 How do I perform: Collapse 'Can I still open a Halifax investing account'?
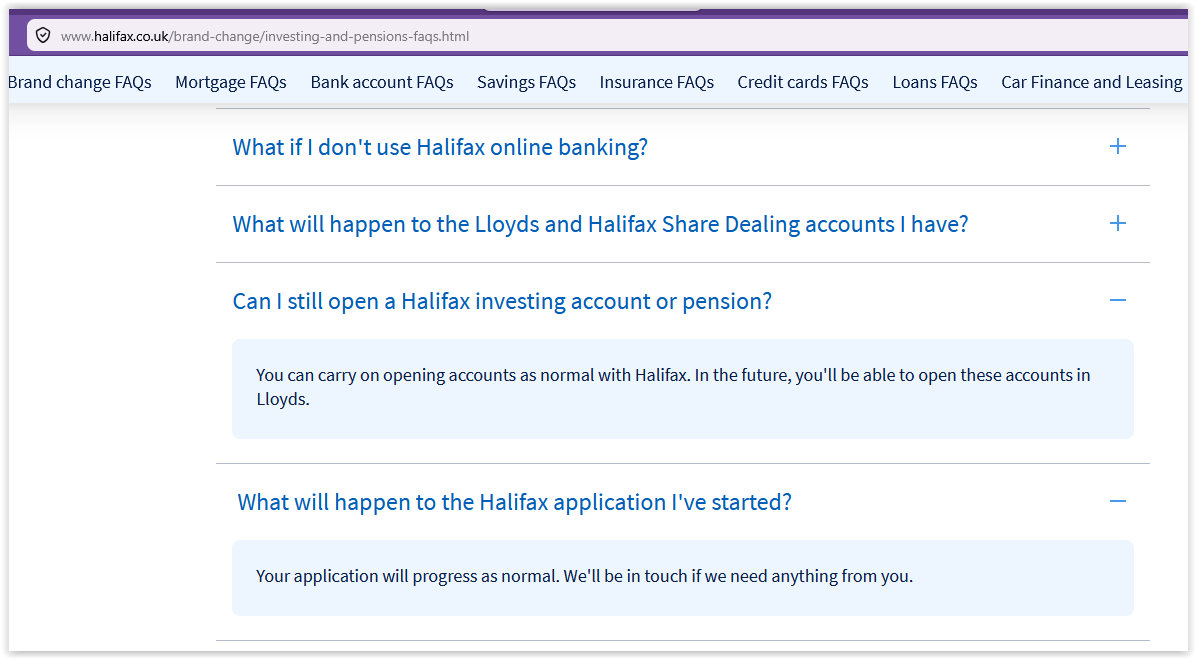tap(502, 301)
